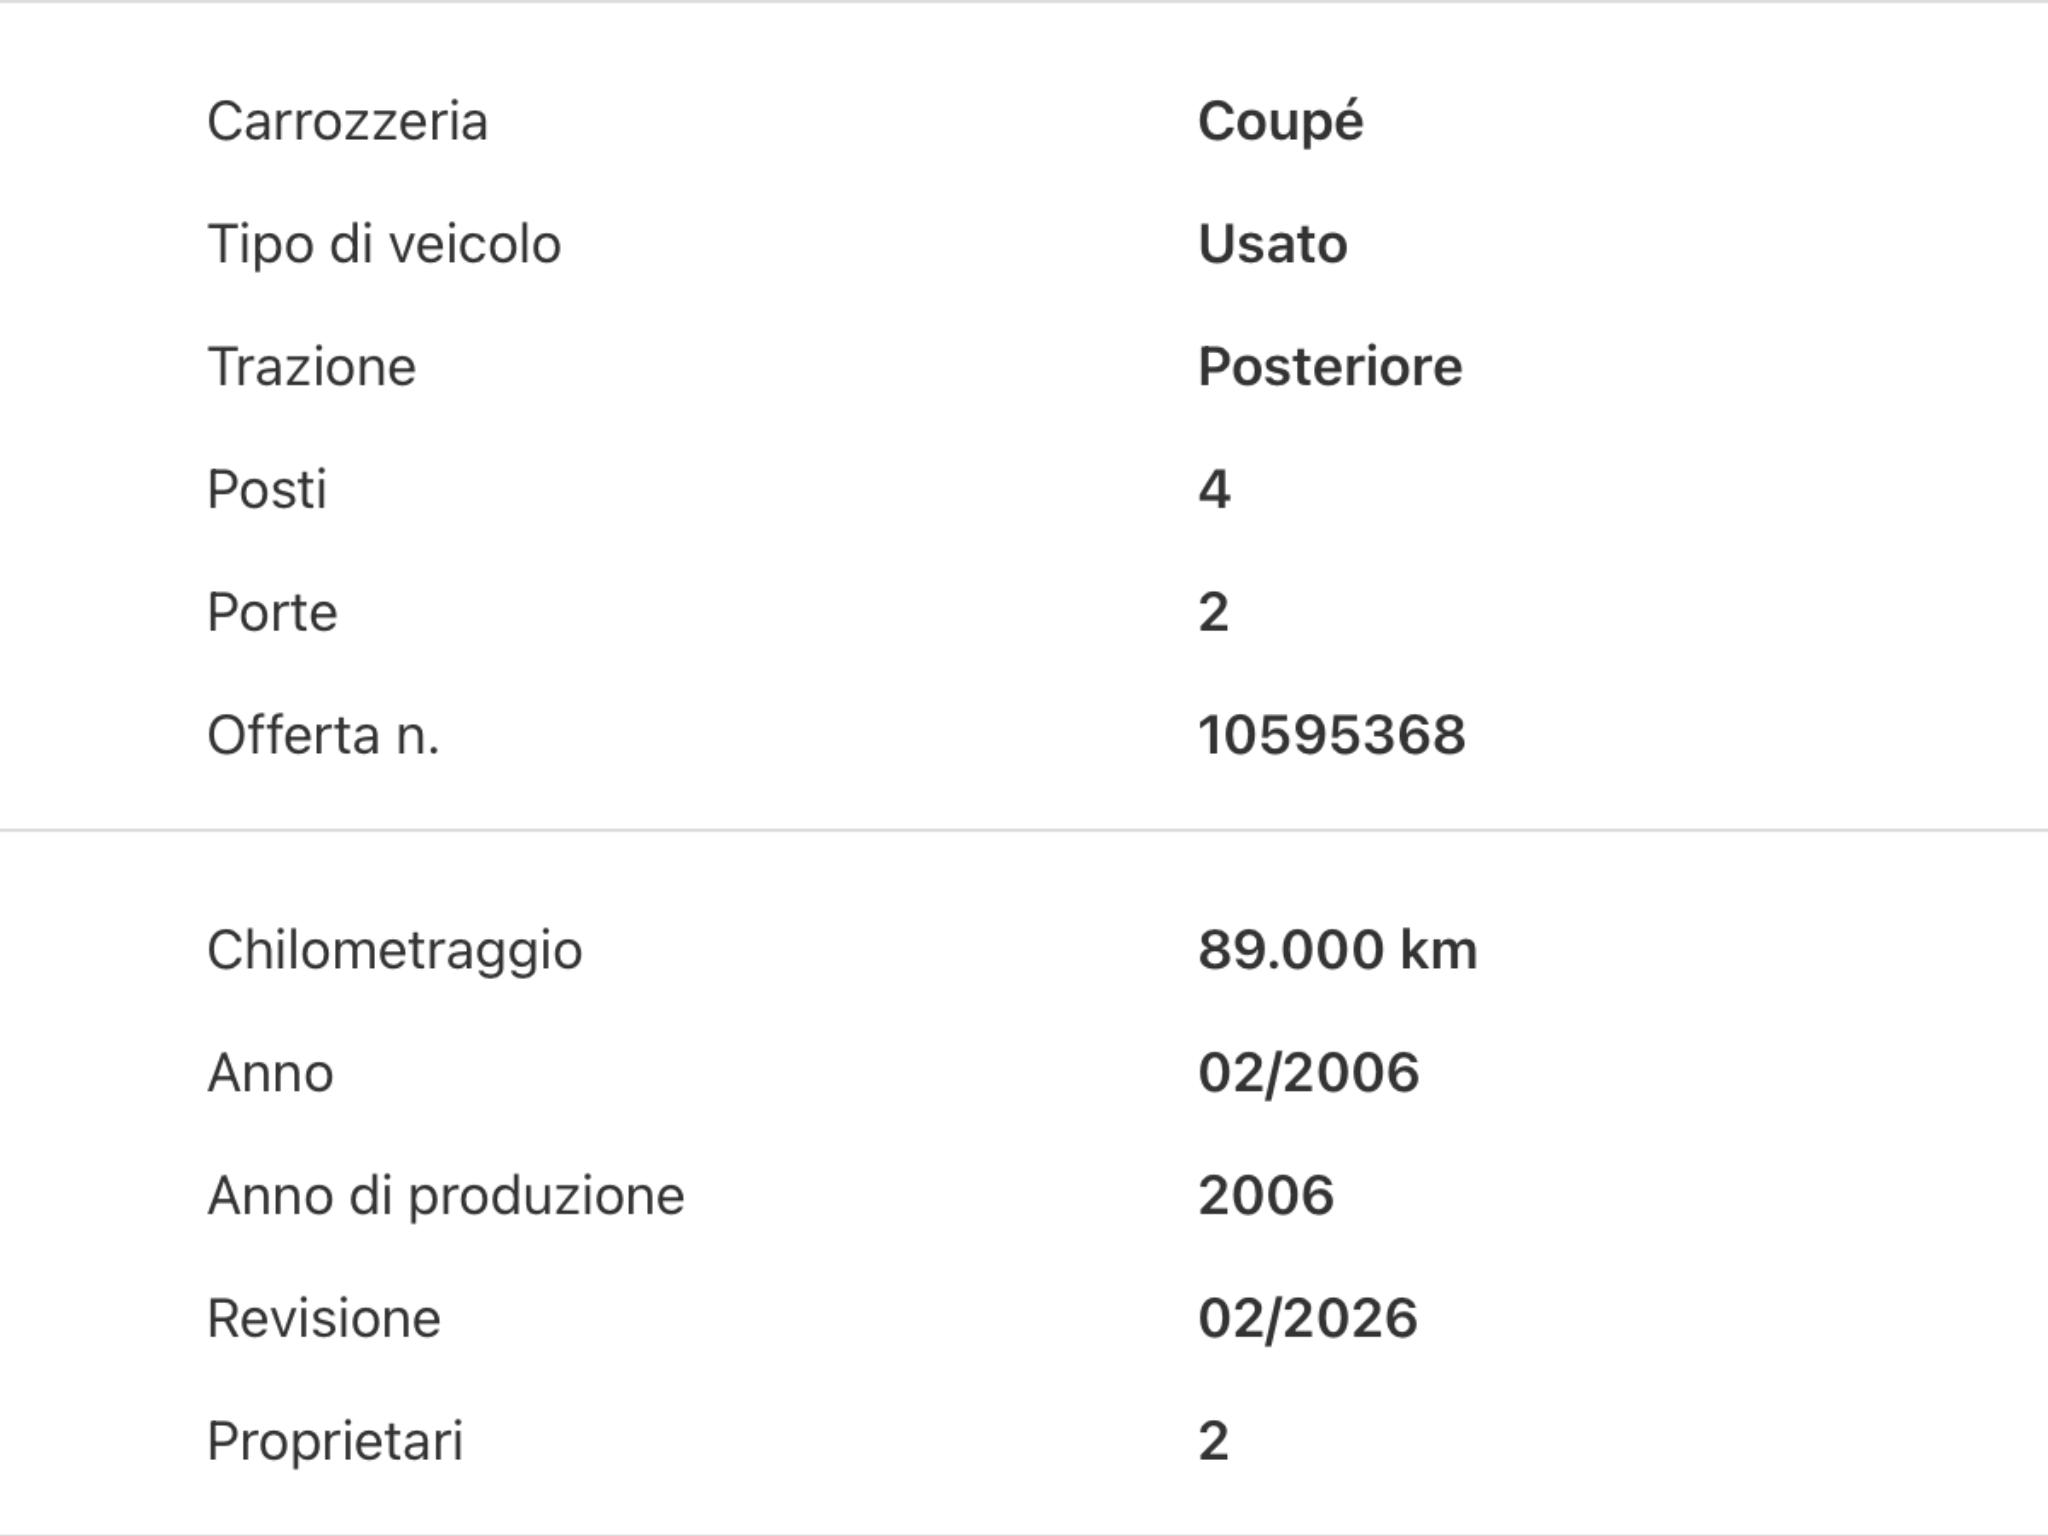Image resolution: width=2048 pixels, height=1536 pixels.
Task: Select the 02/2006 registration date
Action: tap(1308, 1073)
